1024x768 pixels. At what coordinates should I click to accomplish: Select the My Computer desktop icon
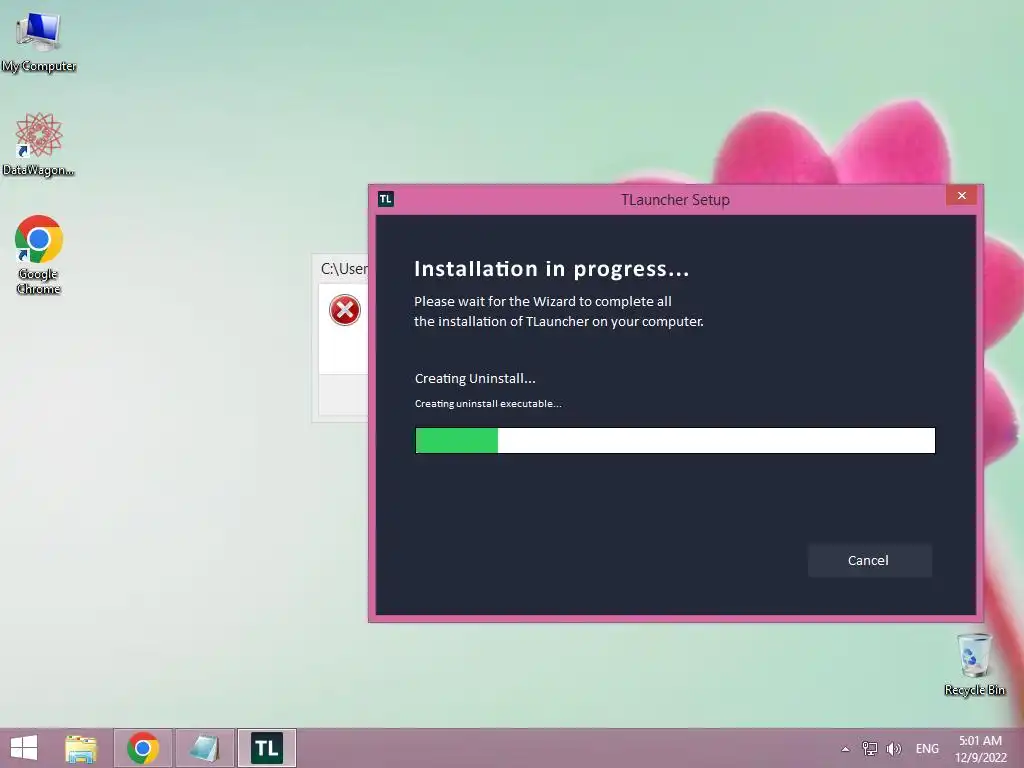[39, 42]
